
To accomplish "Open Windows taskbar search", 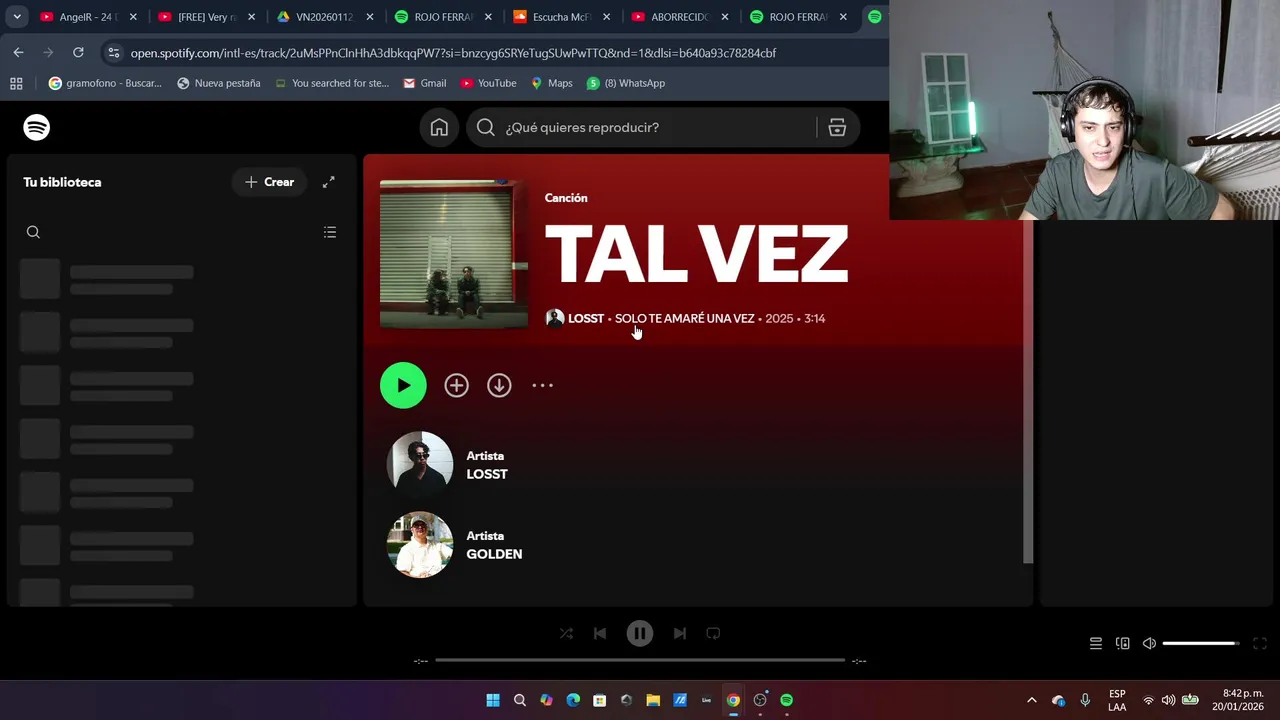I will [x=520, y=700].
